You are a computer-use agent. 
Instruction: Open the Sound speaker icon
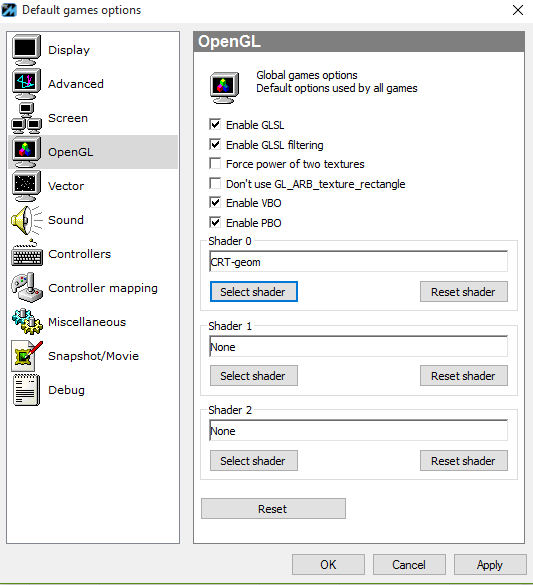pos(27,220)
